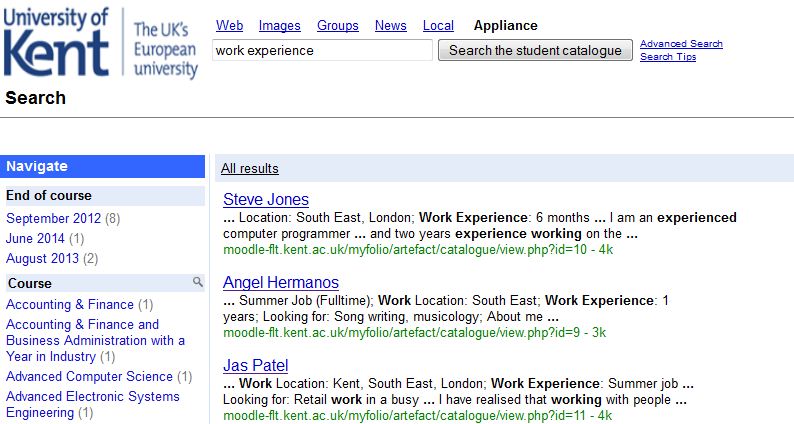
Task: Filter by September 2012 end of course
Action: click(54, 218)
